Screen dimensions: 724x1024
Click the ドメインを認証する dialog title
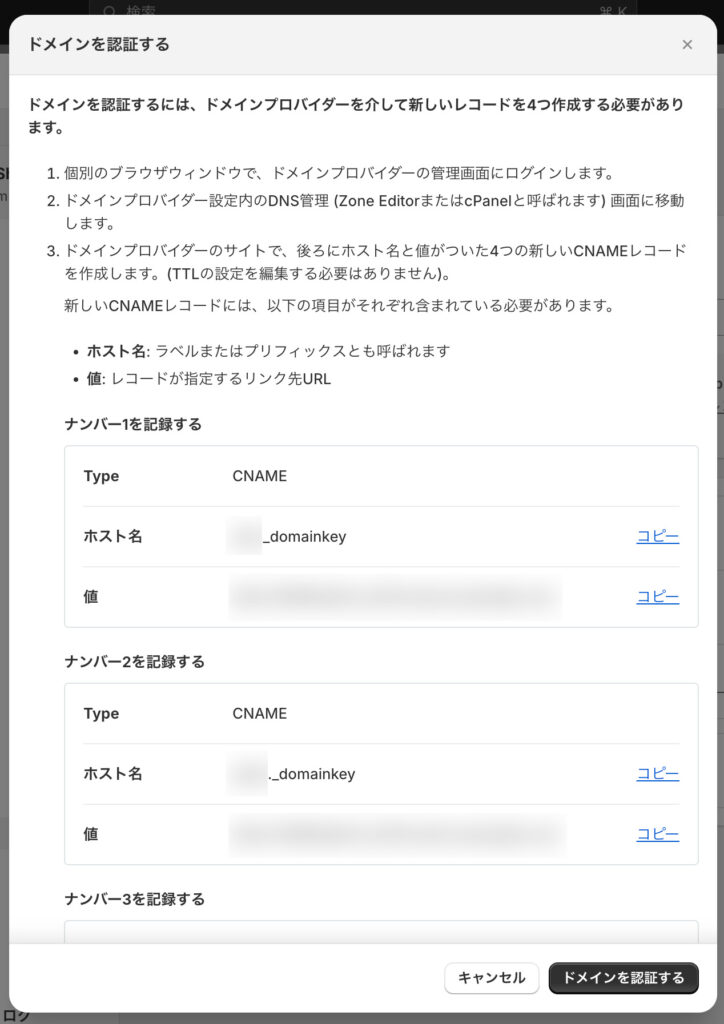click(x=98, y=44)
